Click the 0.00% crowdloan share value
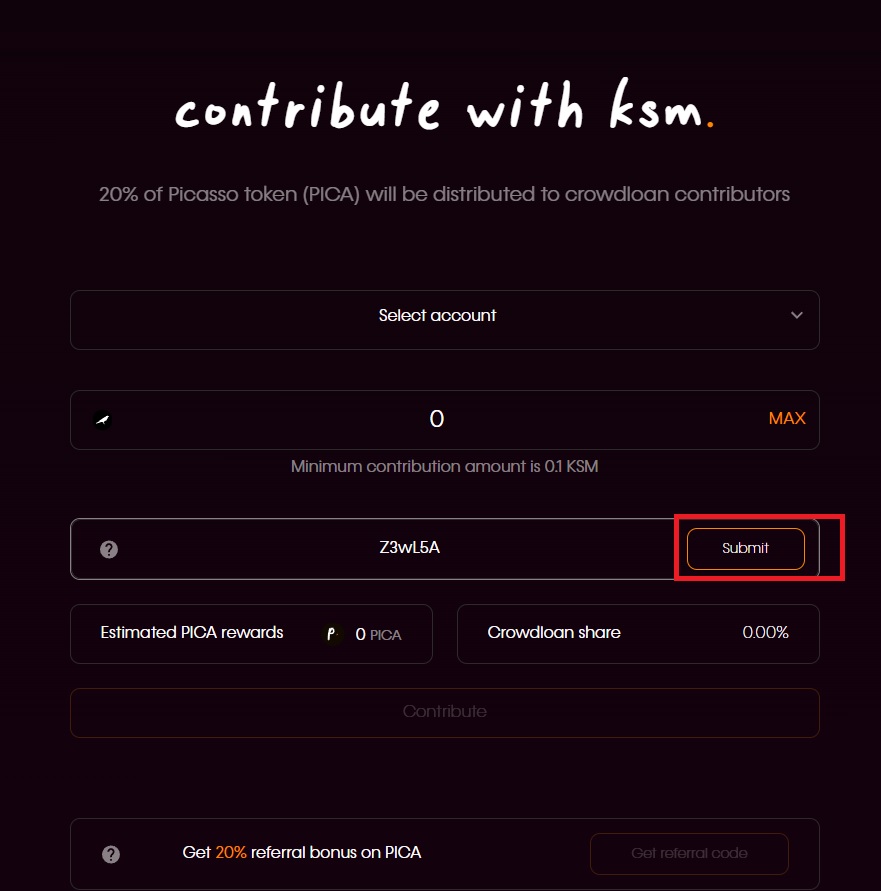The width and height of the screenshot is (881, 891). [x=765, y=633]
